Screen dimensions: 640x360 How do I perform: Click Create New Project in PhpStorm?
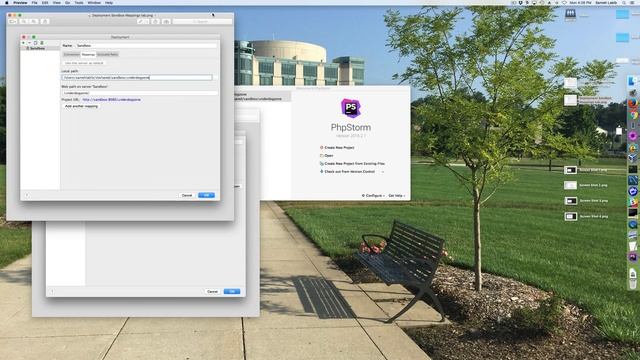[337, 147]
